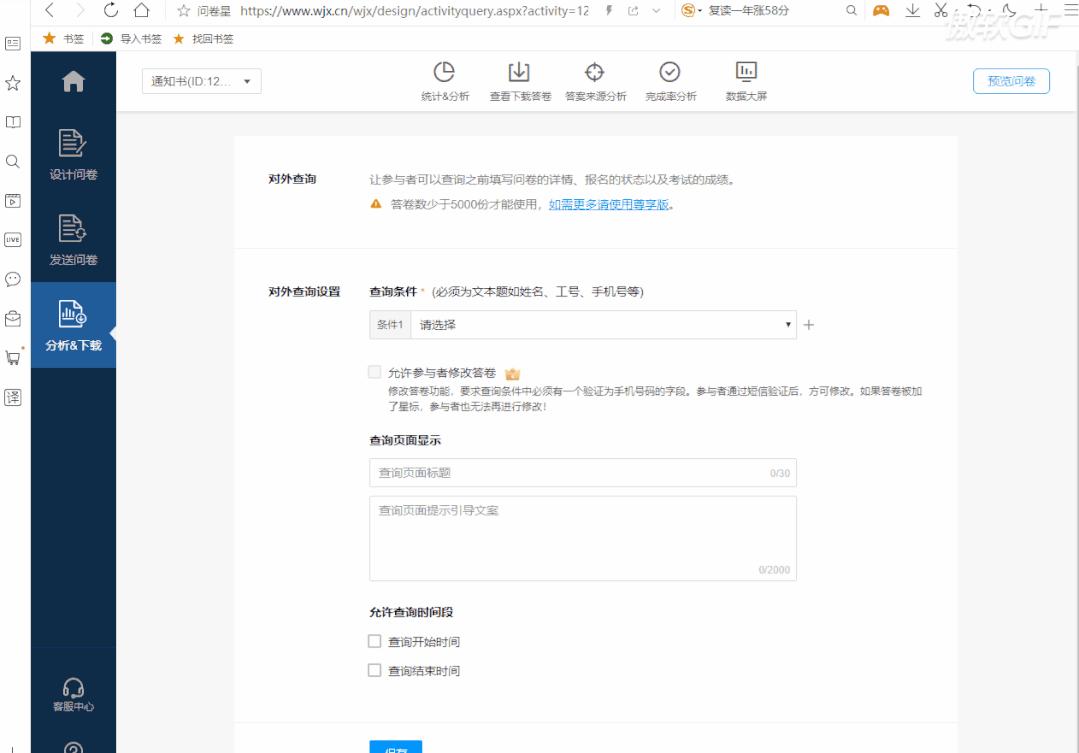Open the 条件1 请选择 dropdown
Image resolution: width=1079 pixels, height=753 pixels.
coord(600,325)
